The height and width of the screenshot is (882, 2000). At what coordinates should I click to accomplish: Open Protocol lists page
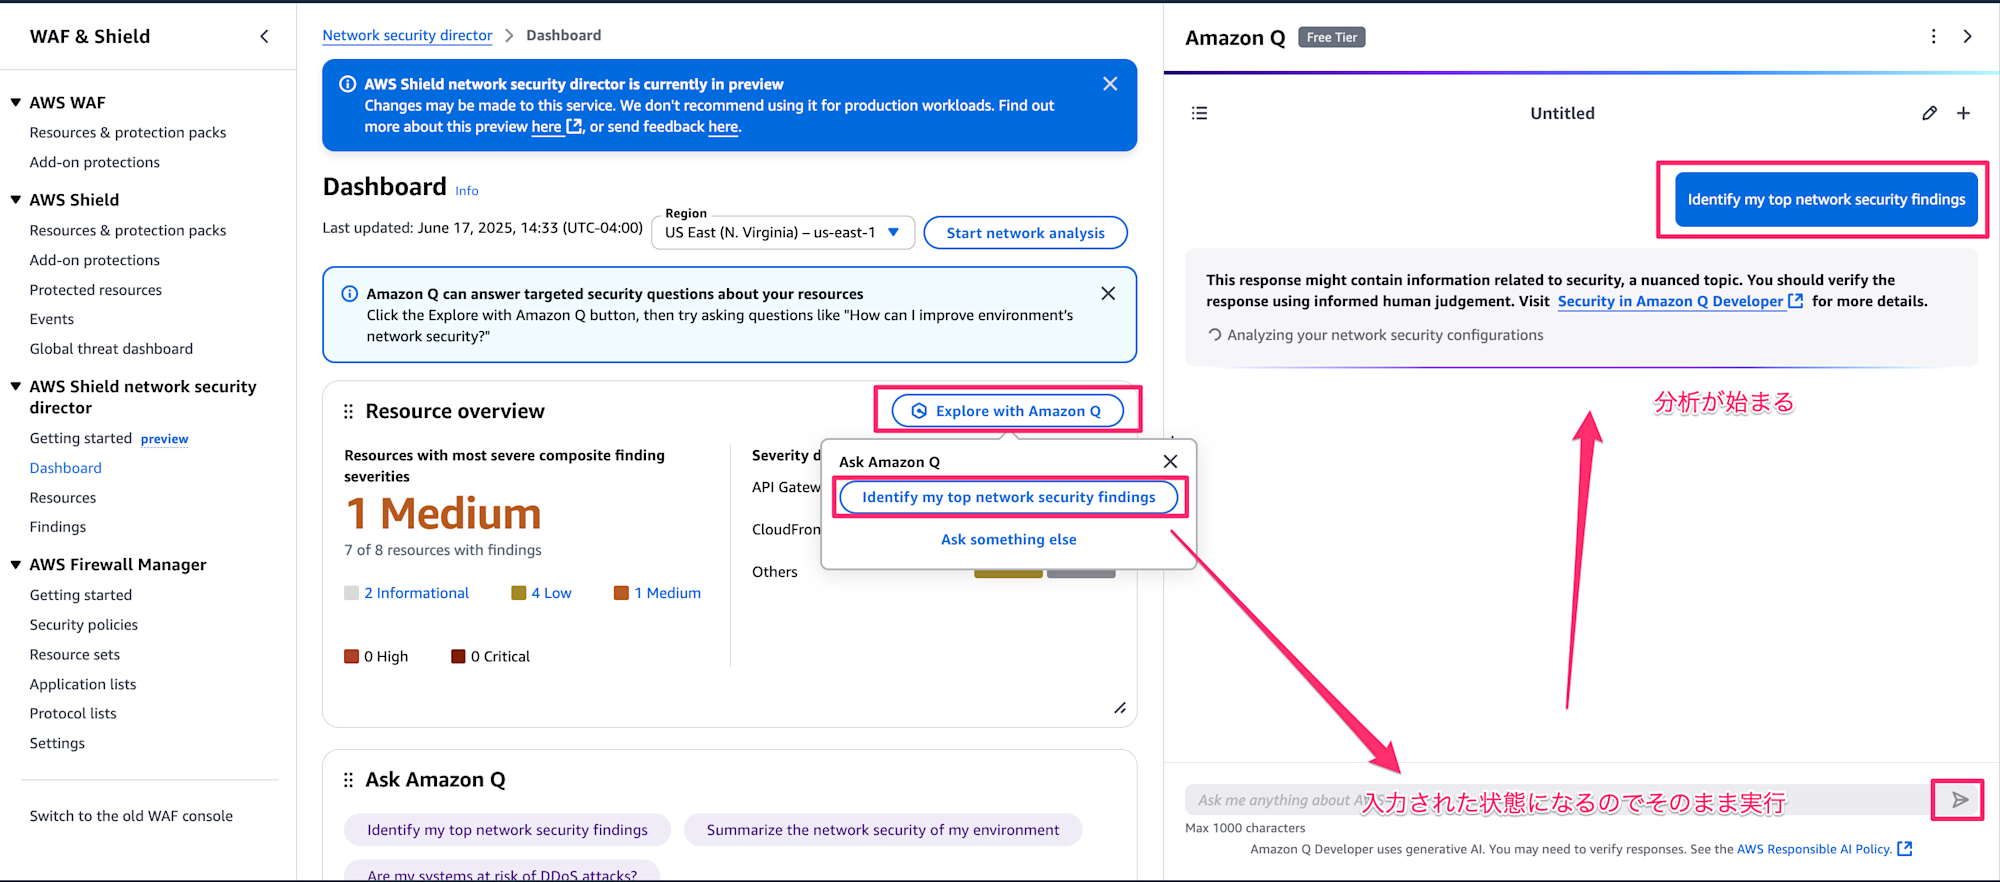tap(72, 713)
